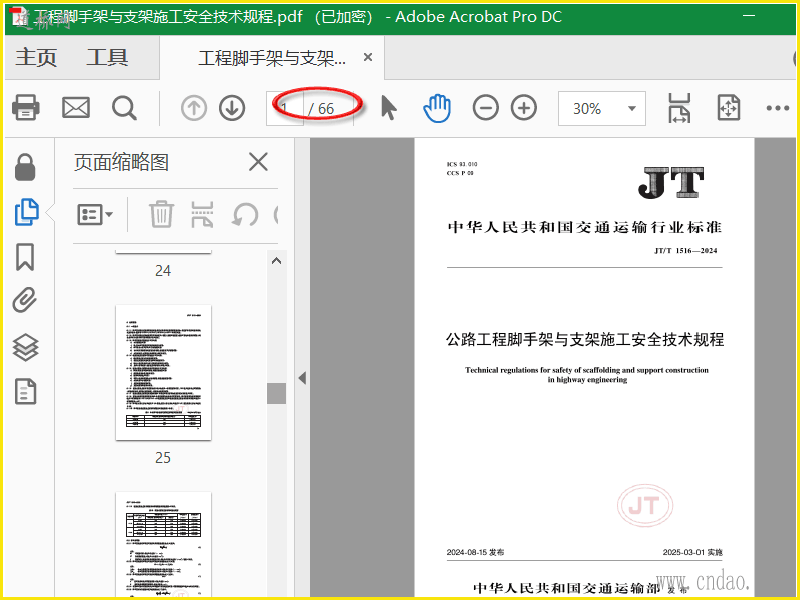Click the 公路工程脚手架与支架施工安全技术规程 title

click(585, 339)
